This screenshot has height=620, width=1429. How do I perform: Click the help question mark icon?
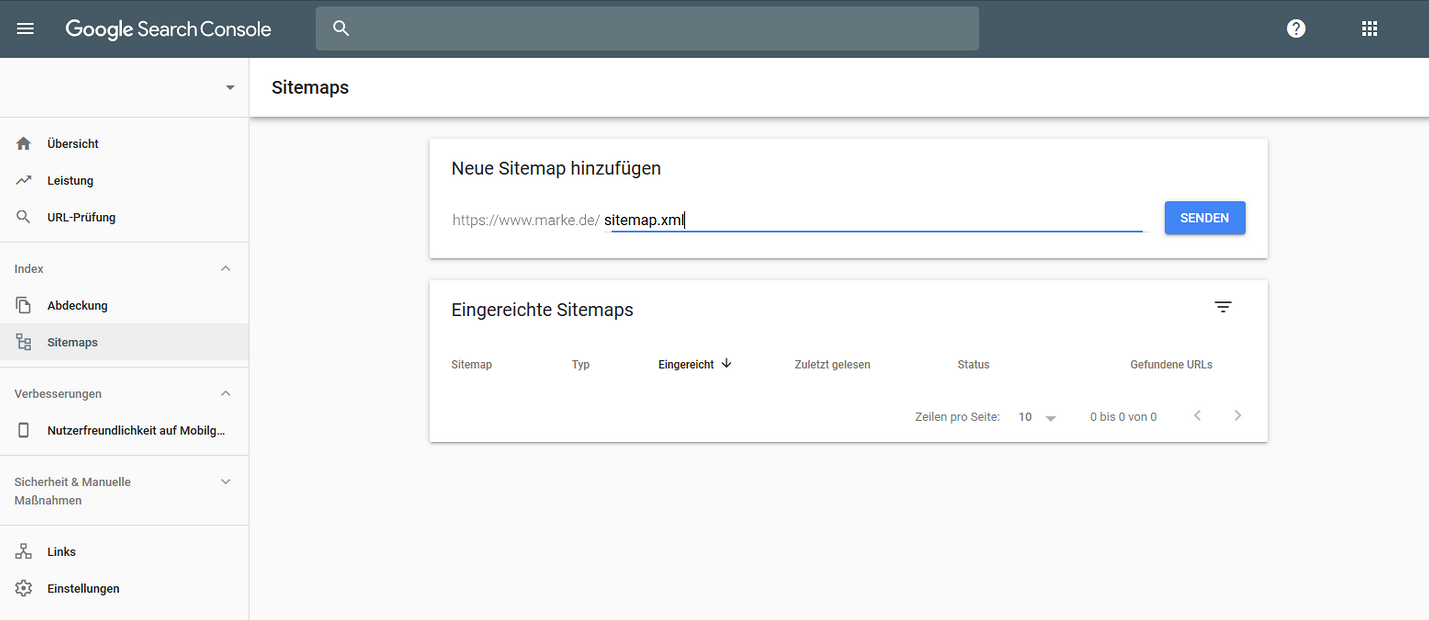click(x=1296, y=29)
